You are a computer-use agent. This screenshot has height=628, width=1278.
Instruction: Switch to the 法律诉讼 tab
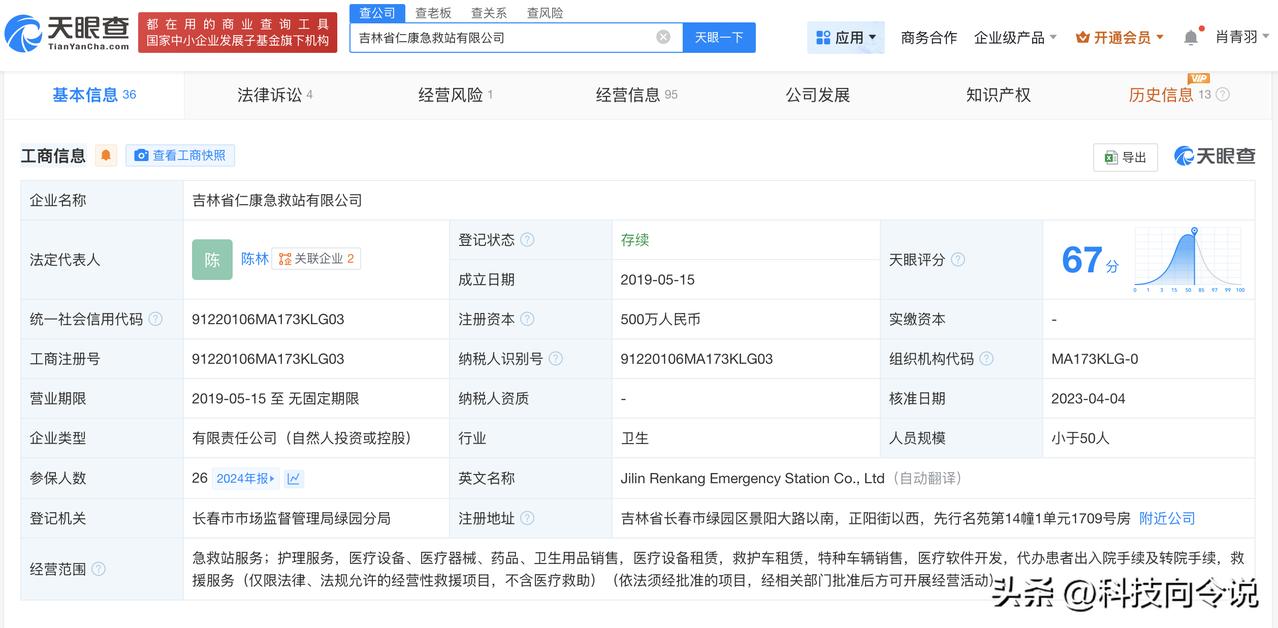click(275, 95)
